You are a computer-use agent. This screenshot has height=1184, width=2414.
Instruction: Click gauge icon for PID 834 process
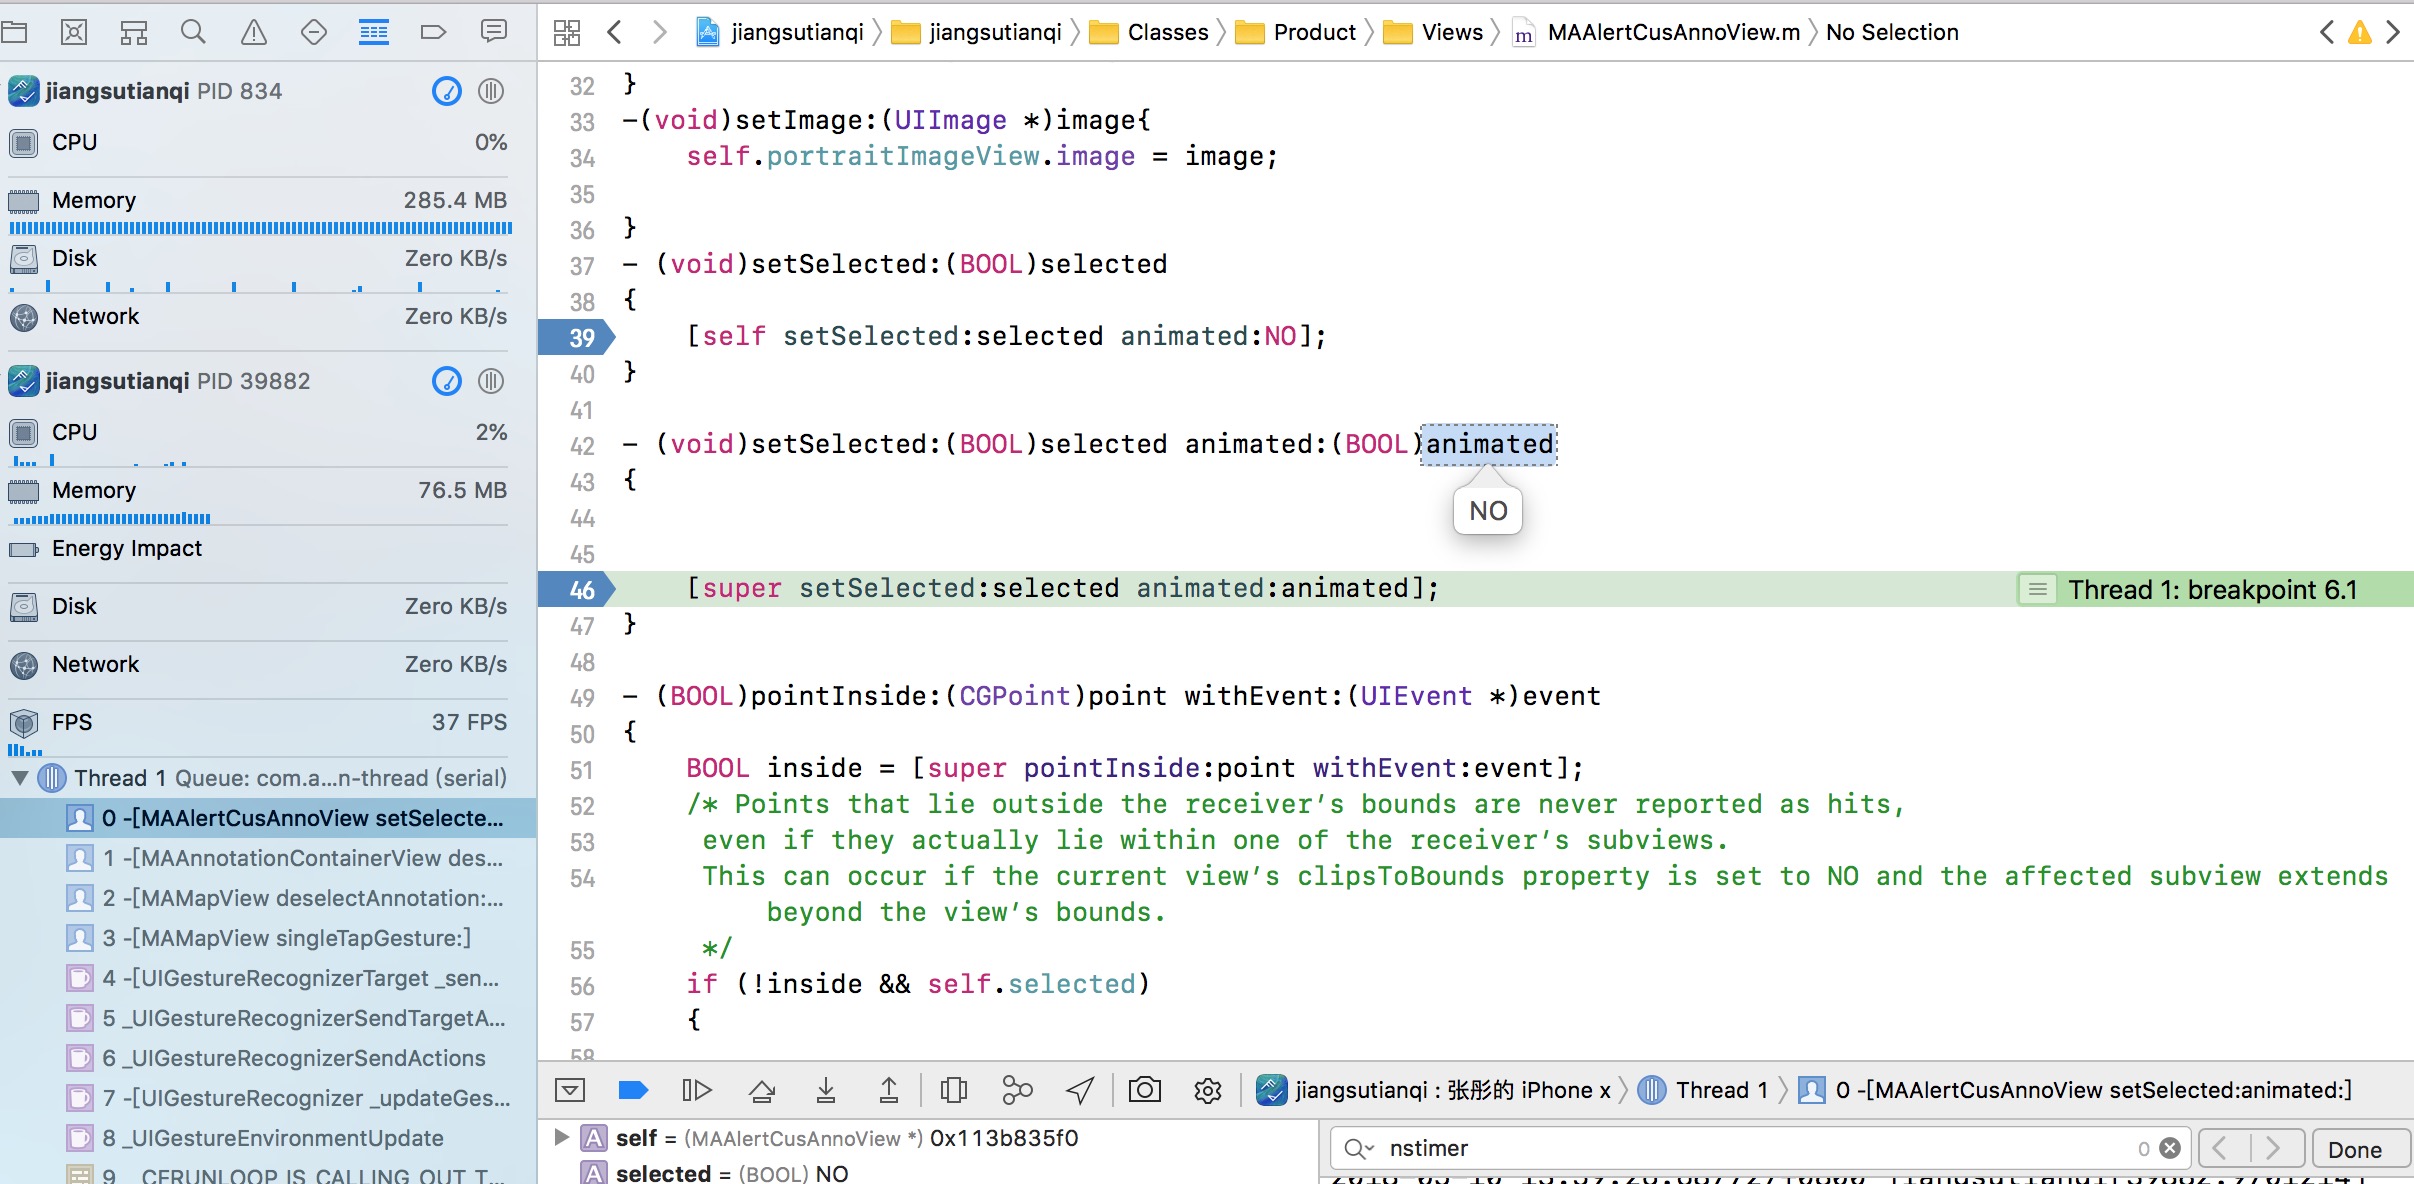pyautogui.click(x=447, y=91)
